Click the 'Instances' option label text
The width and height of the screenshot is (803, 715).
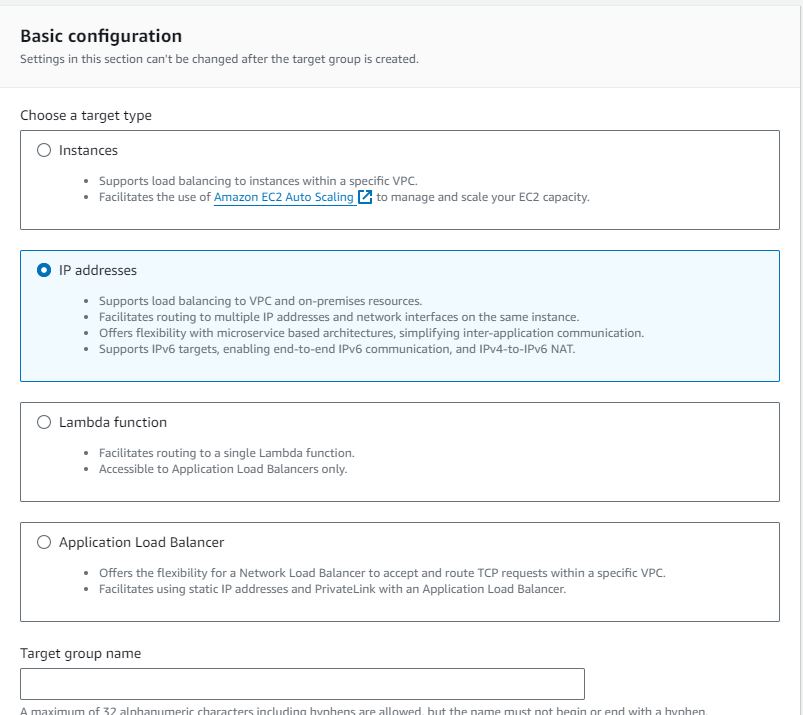click(x=88, y=150)
